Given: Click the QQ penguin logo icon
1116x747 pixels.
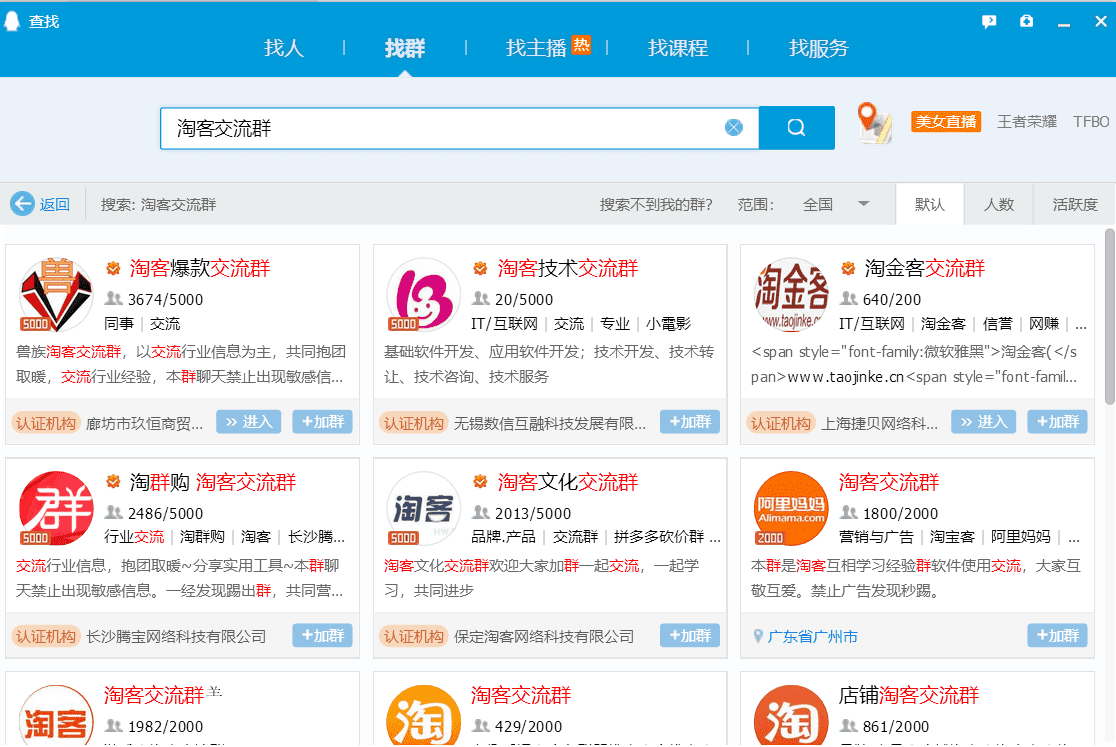Looking at the screenshot, I should click(12, 21).
